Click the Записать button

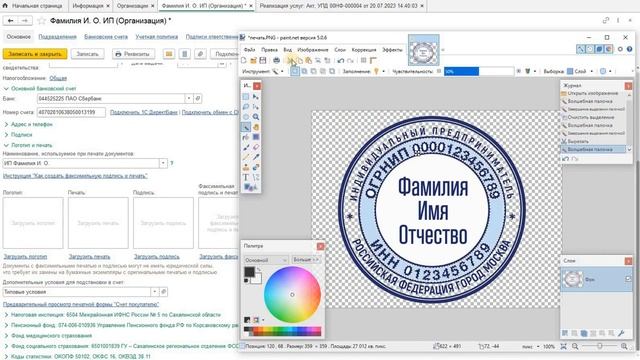tap(87, 54)
